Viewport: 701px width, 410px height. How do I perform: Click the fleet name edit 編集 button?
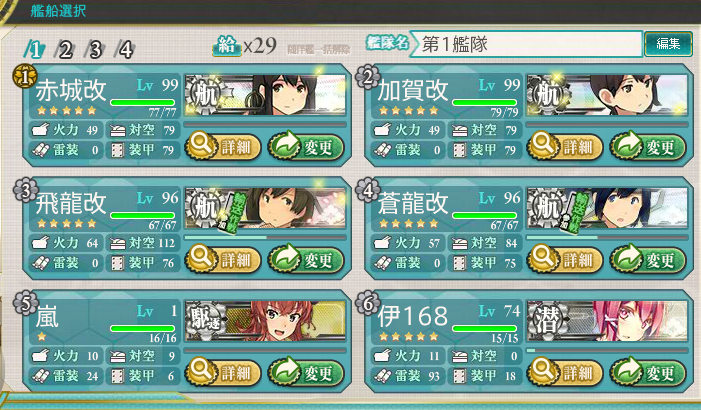[x=668, y=44]
